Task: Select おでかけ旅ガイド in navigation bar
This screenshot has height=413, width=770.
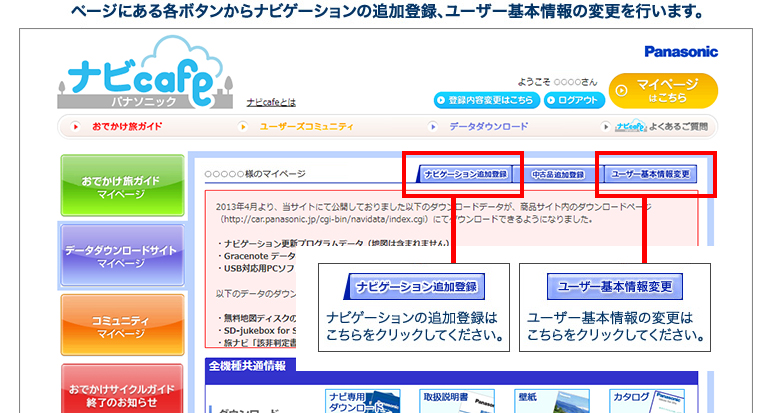Action: [x=127, y=127]
